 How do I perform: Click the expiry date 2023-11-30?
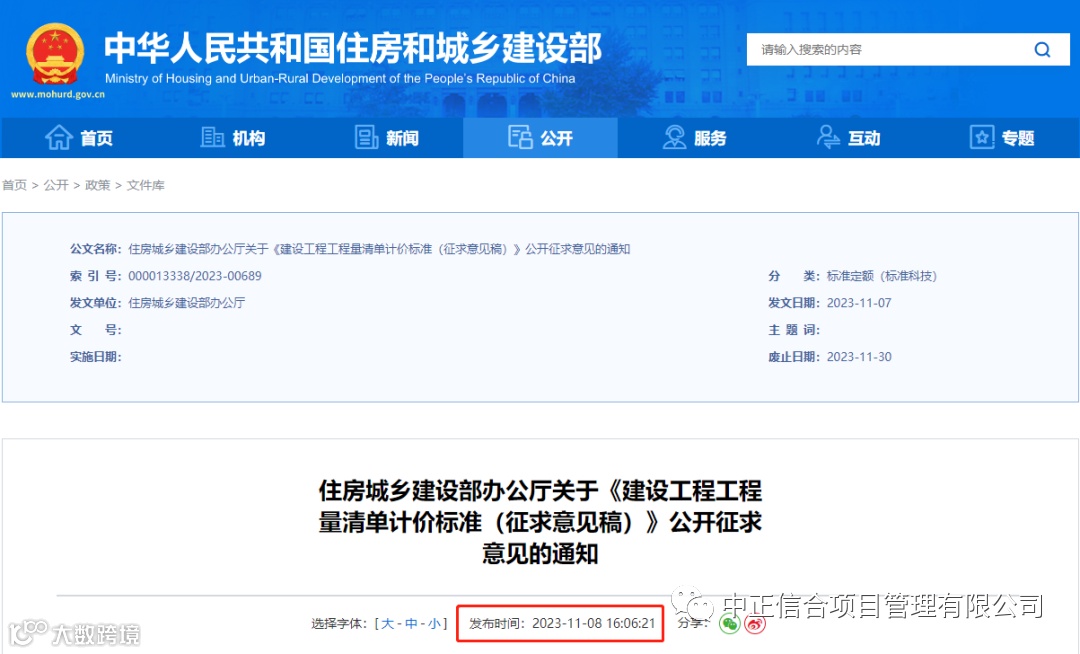859,357
